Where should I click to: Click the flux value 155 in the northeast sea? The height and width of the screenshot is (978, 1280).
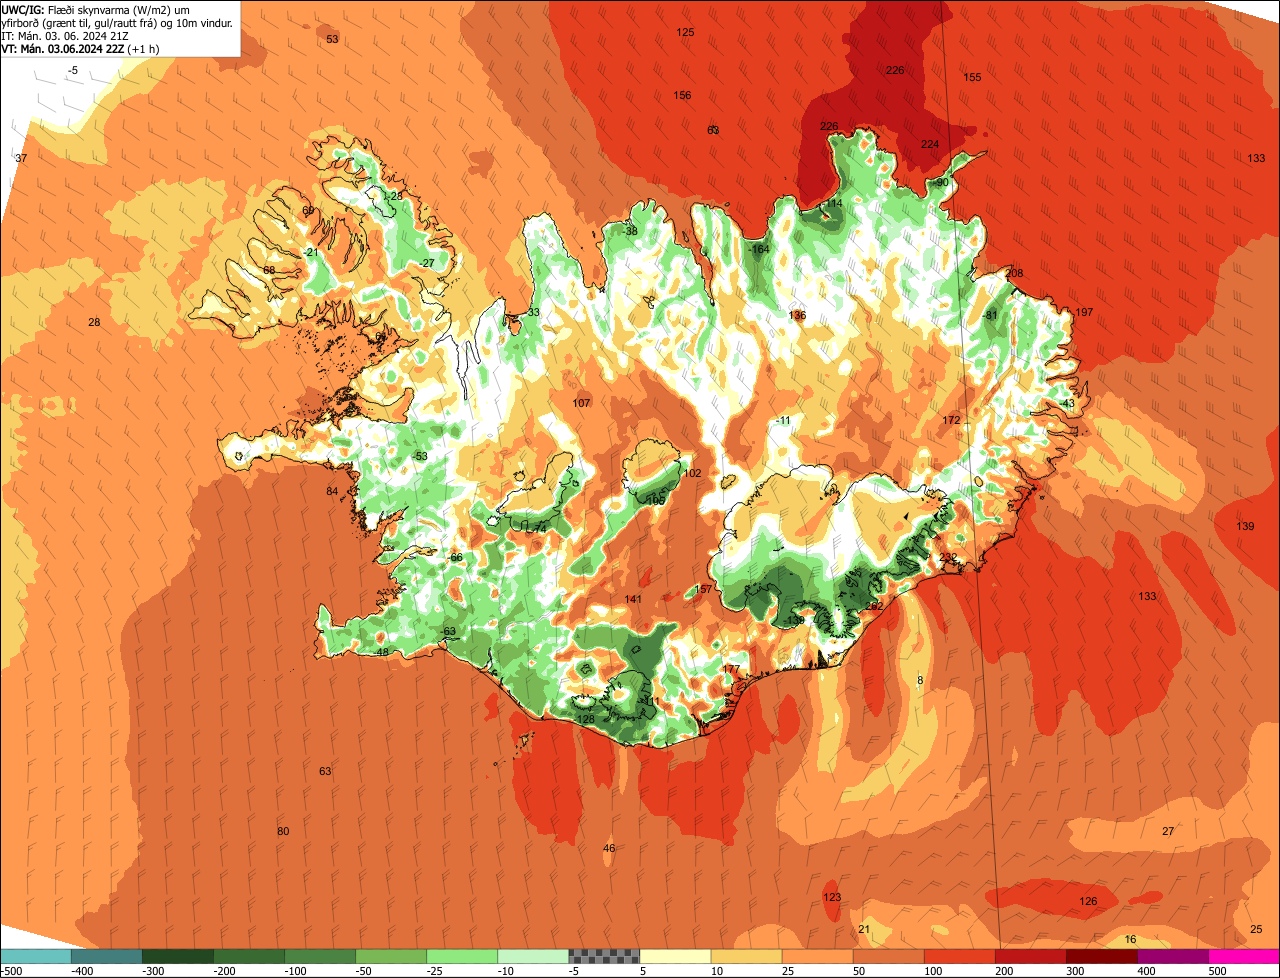click(972, 77)
